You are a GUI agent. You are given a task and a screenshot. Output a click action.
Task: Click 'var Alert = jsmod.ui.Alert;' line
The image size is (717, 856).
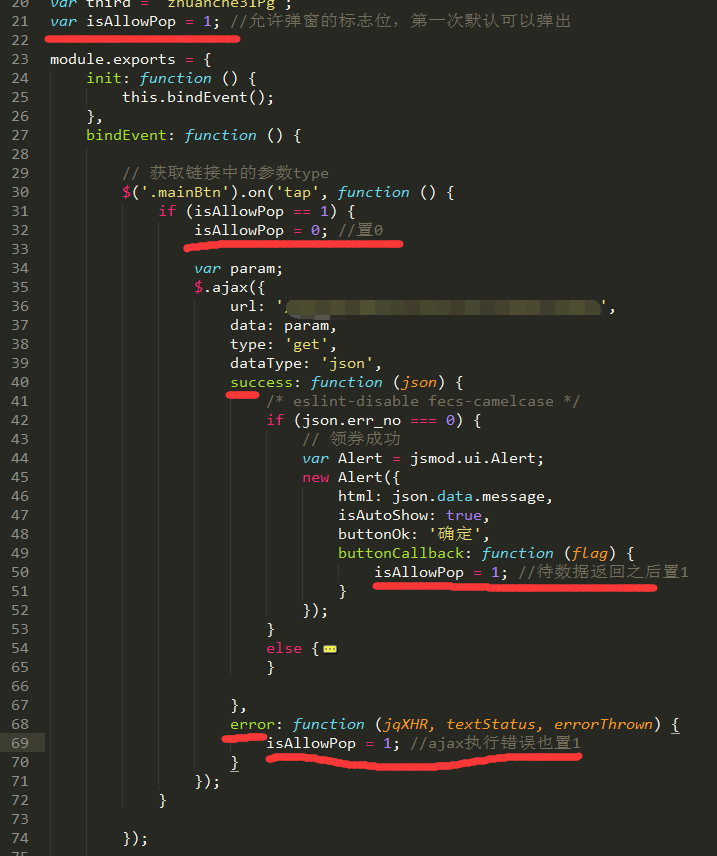coord(423,458)
